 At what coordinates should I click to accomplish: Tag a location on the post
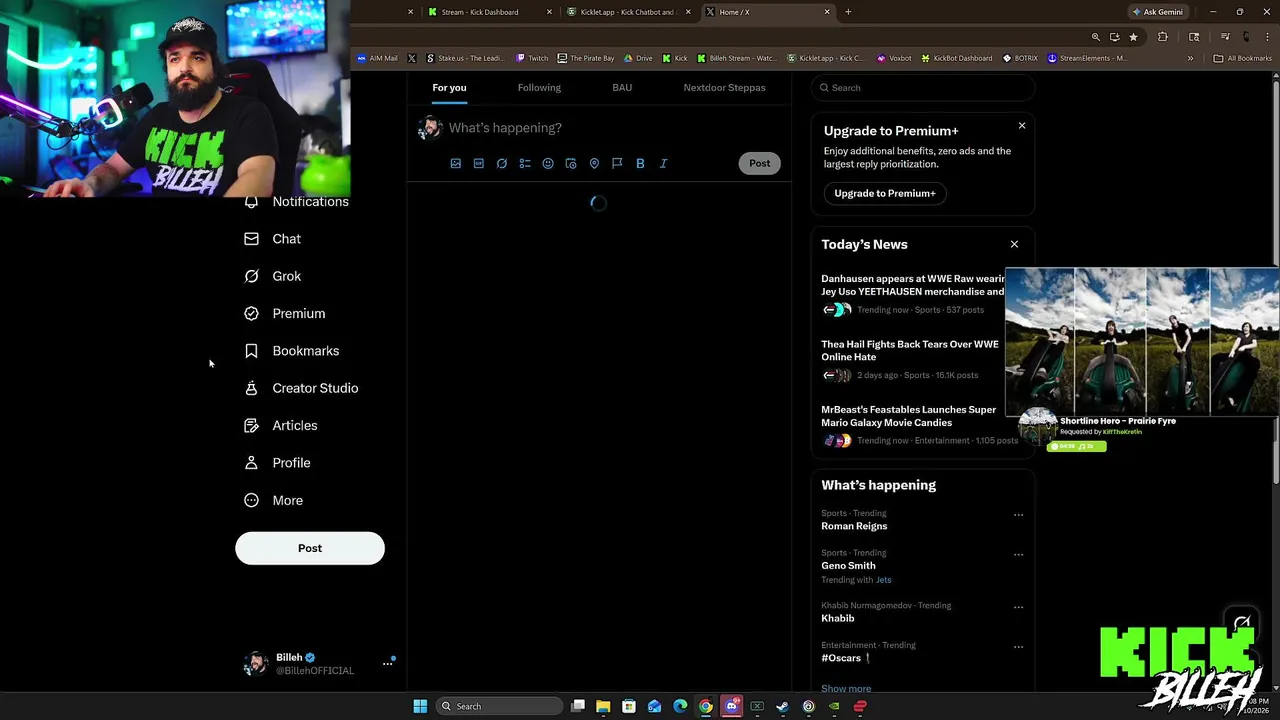tap(594, 163)
